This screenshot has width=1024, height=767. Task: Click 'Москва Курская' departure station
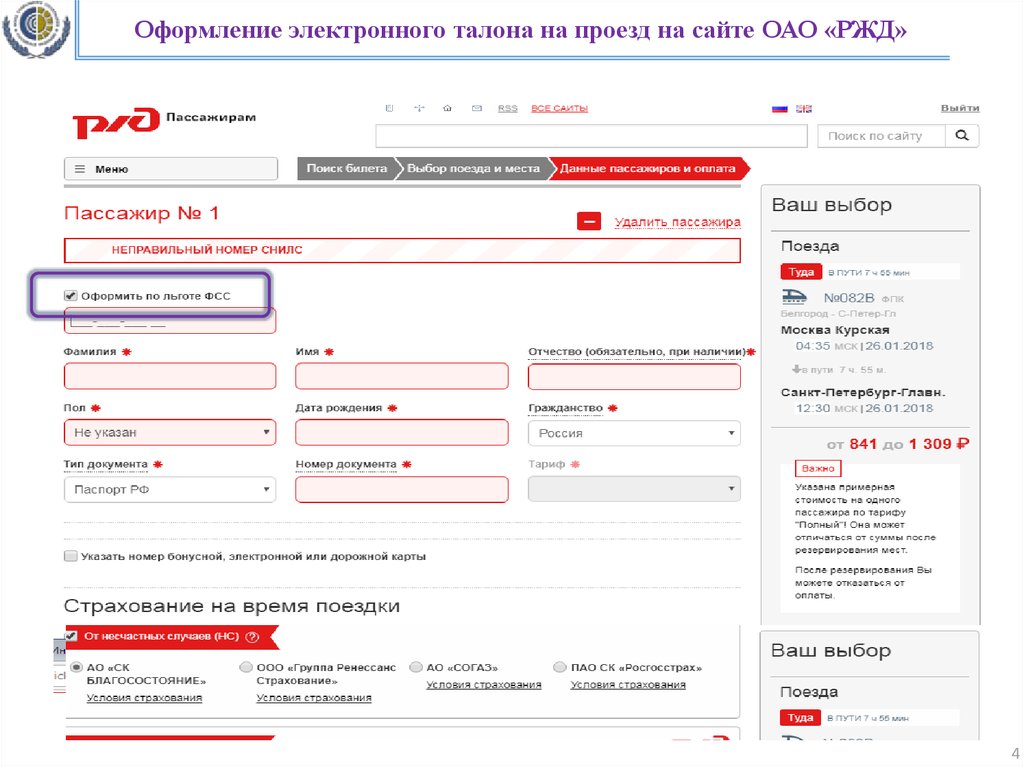(835, 330)
